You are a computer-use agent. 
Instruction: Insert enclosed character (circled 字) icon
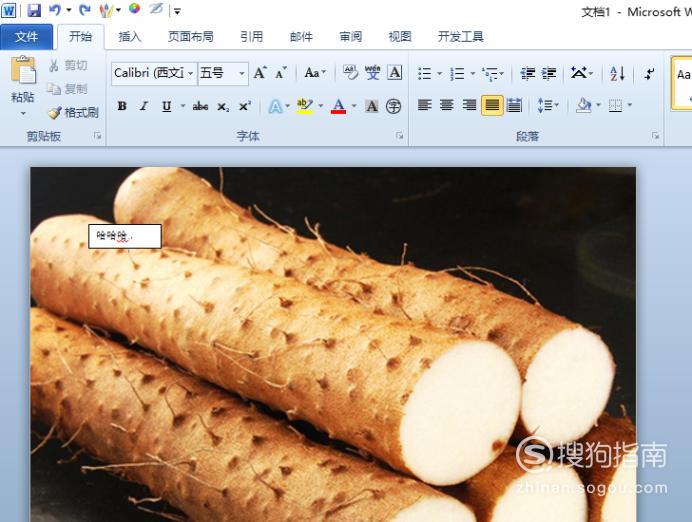pos(393,106)
